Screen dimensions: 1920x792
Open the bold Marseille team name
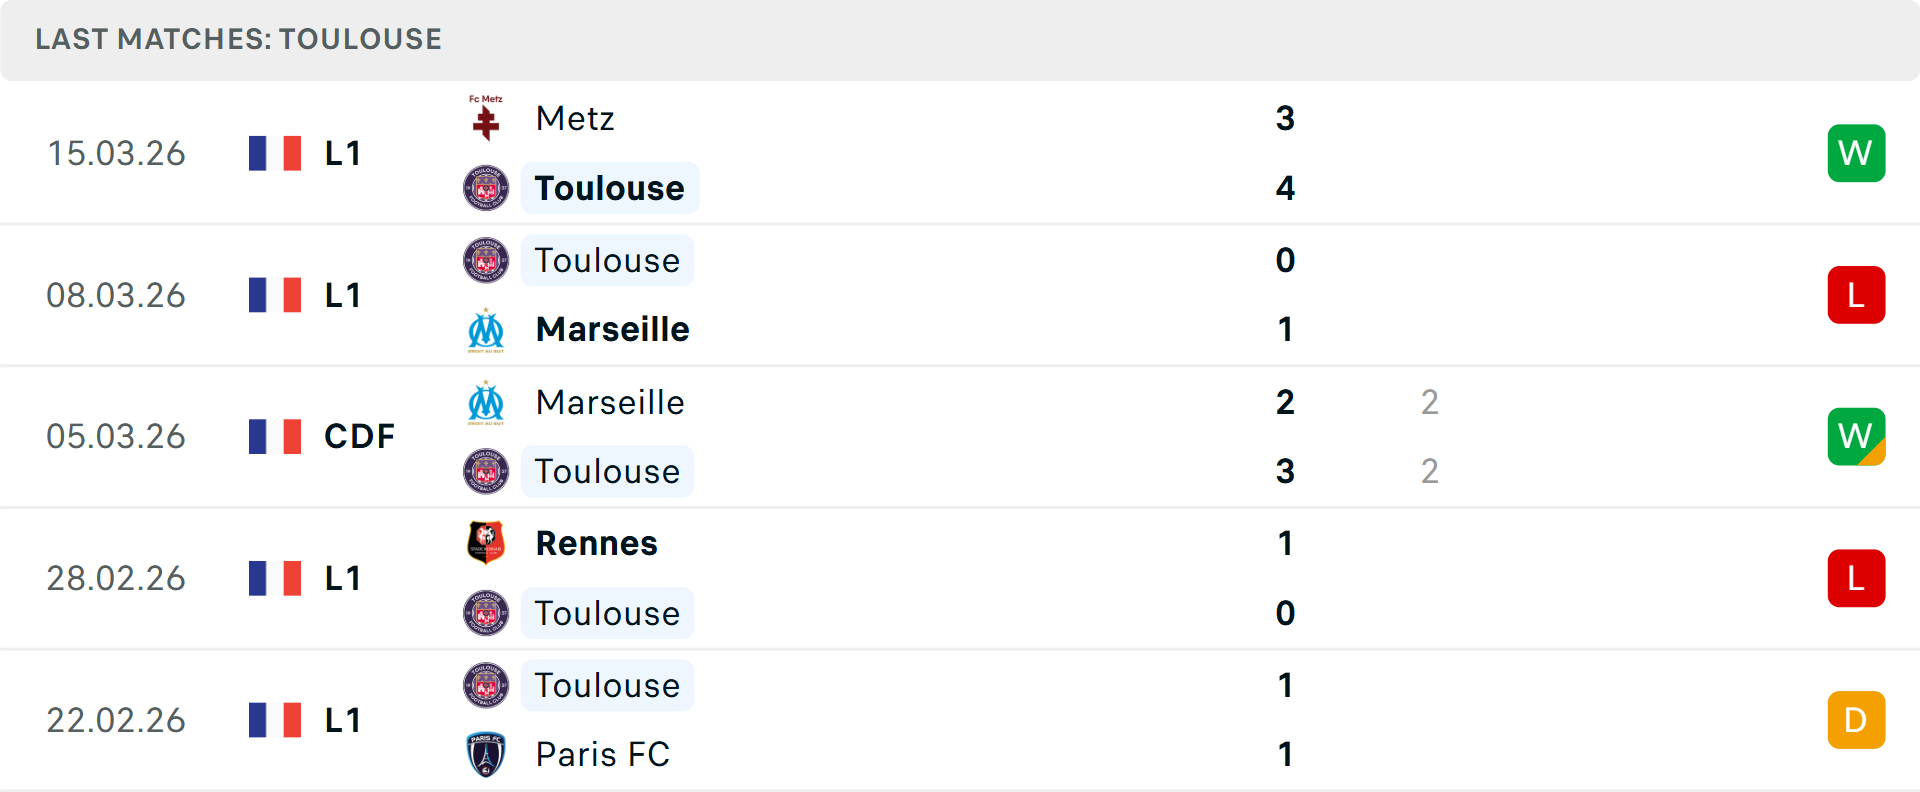[x=612, y=330]
